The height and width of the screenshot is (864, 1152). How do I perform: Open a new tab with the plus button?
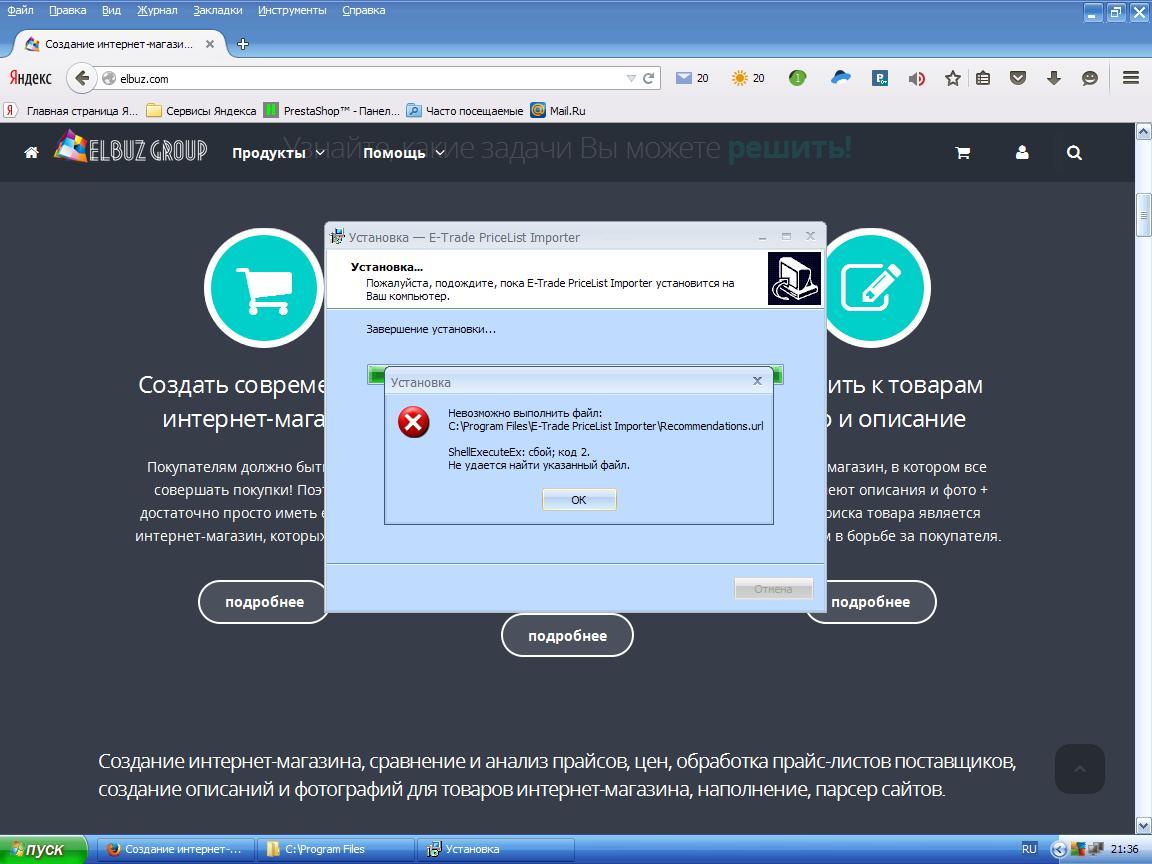[x=242, y=44]
